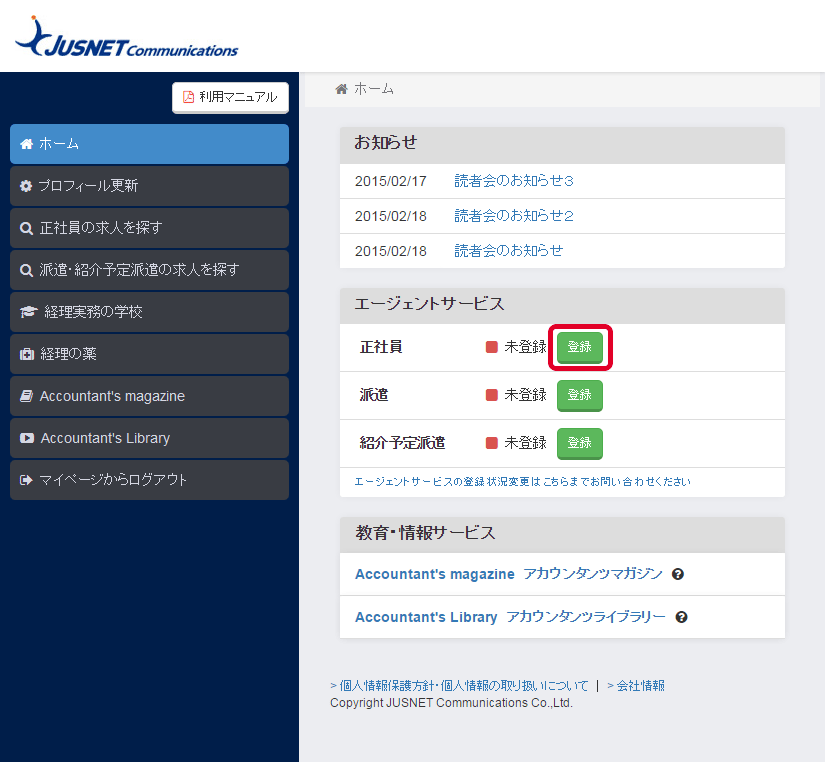Open 経理の薬 in the sidebar
Viewport: 825px width, 762px height.
(x=149, y=354)
